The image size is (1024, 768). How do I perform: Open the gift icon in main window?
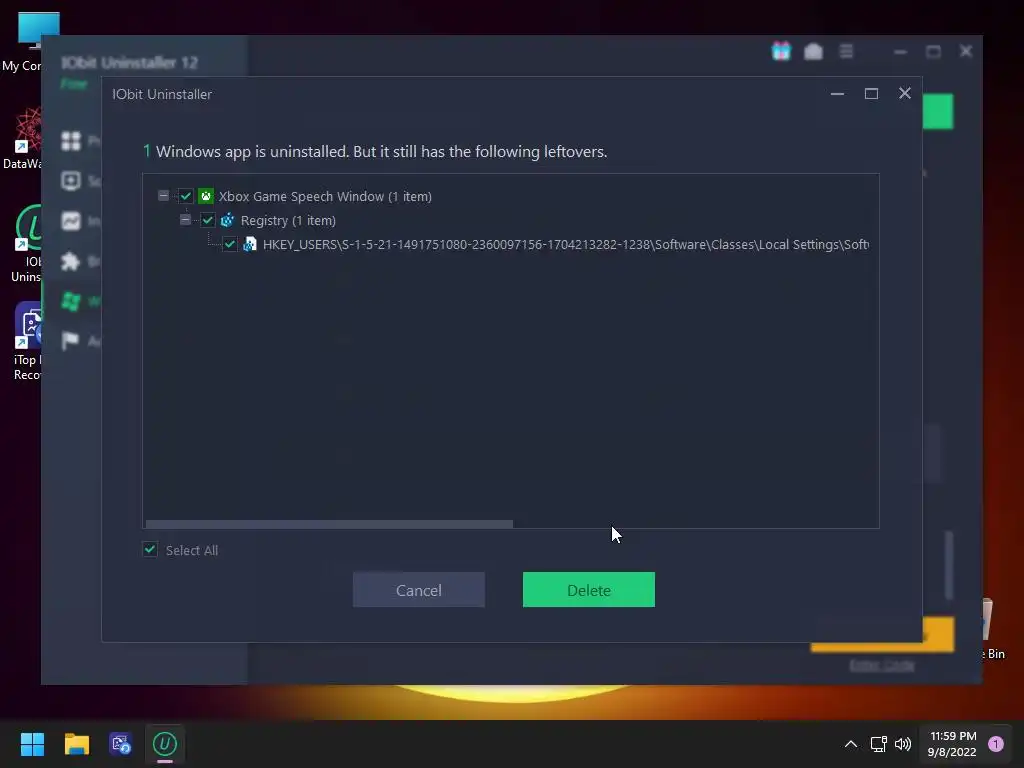click(781, 51)
